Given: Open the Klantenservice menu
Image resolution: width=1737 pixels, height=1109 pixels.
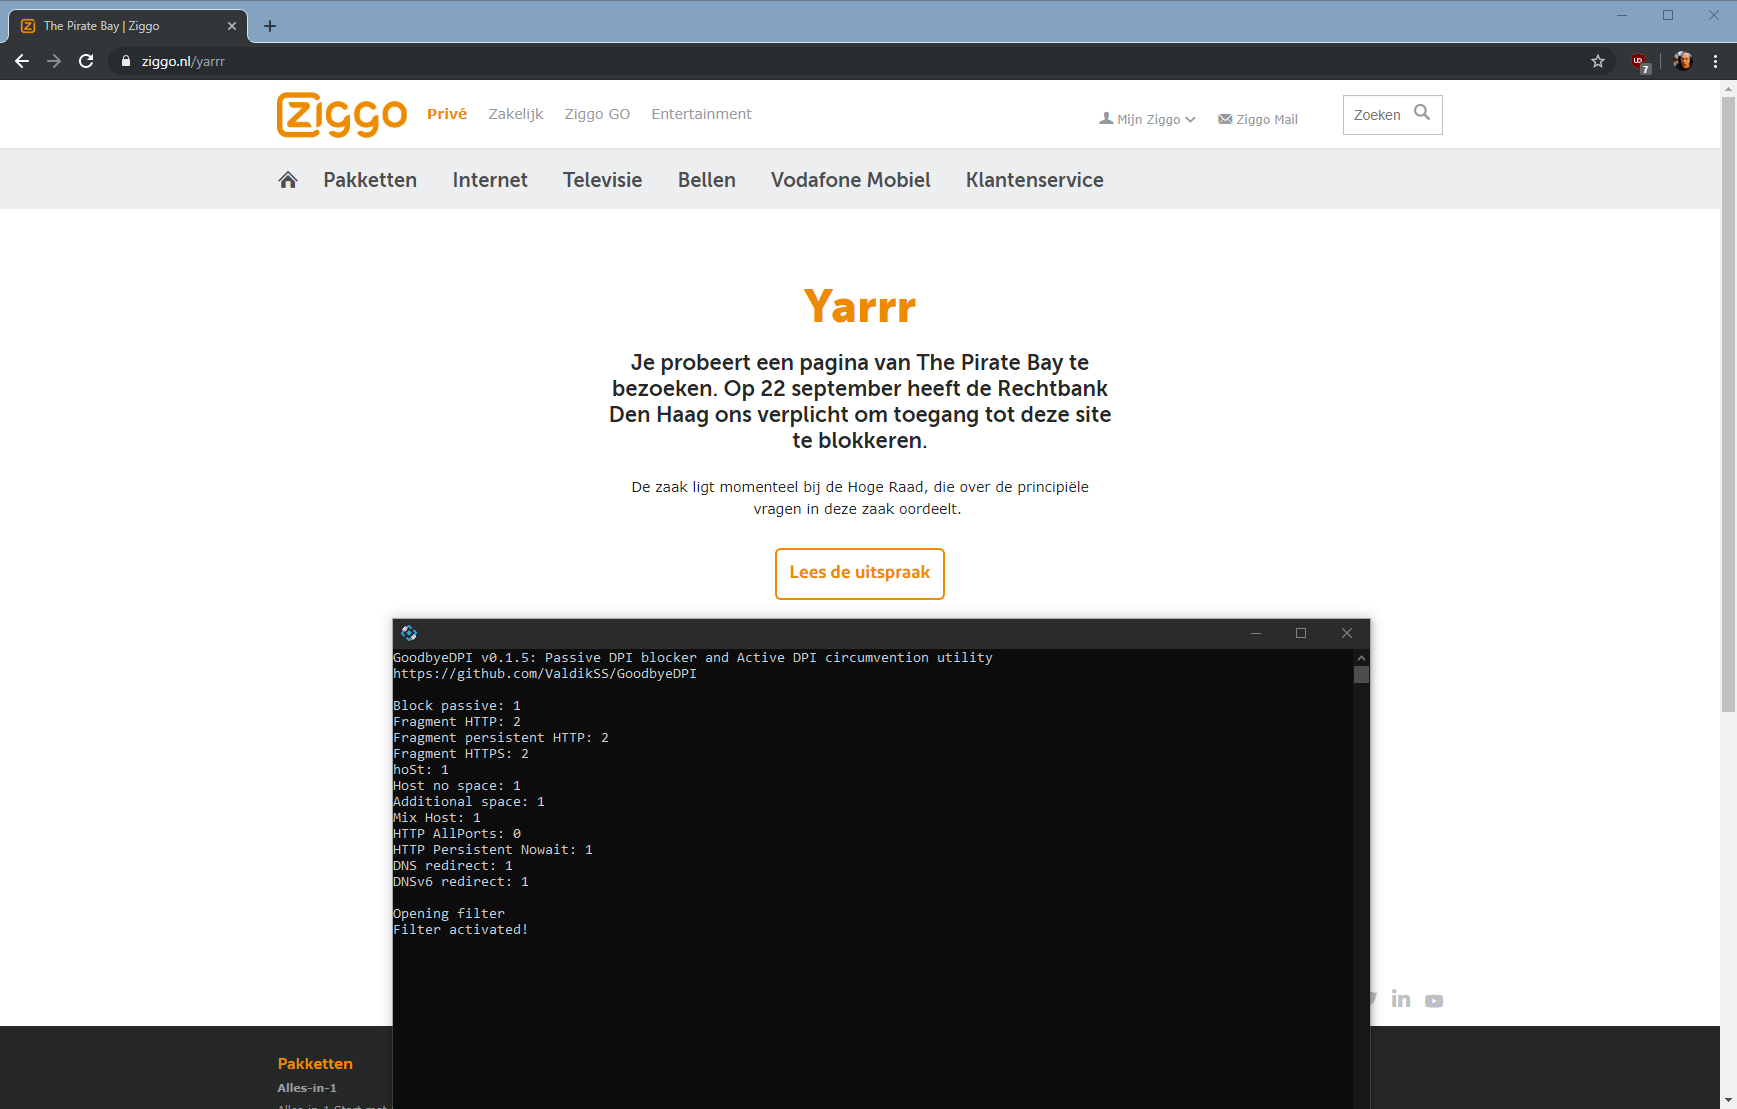Looking at the screenshot, I should pos(1034,180).
